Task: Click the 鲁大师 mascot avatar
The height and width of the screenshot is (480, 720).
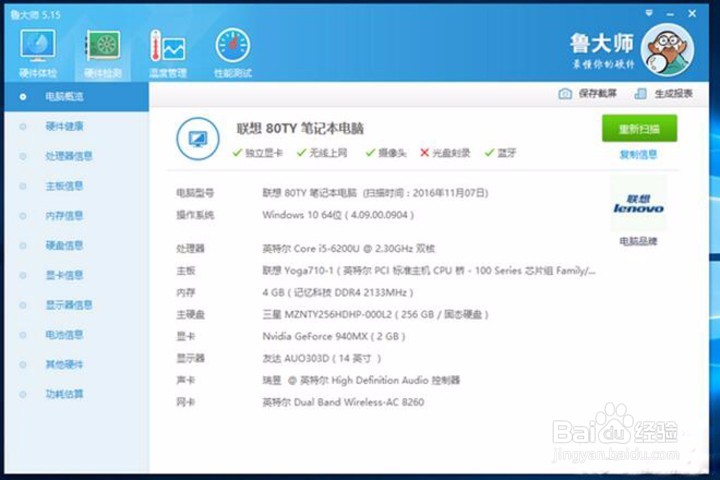Action: click(x=667, y=50)
